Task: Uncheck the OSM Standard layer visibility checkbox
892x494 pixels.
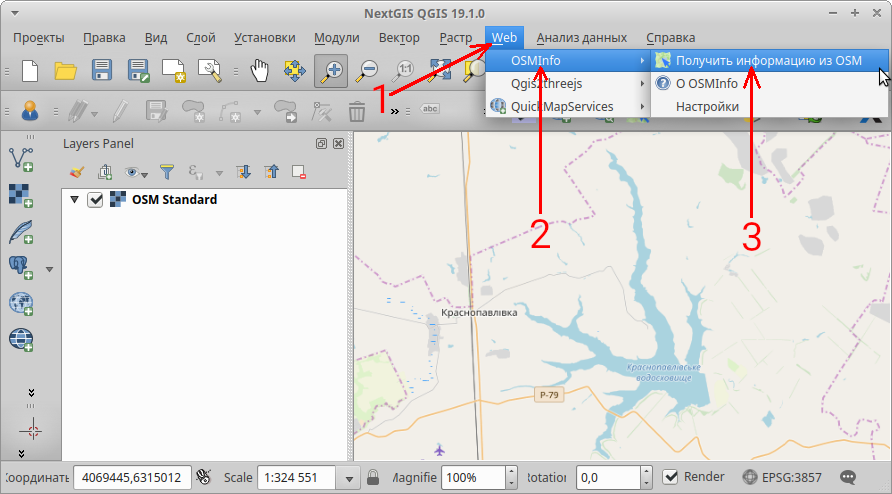Action: click(95, 200)
